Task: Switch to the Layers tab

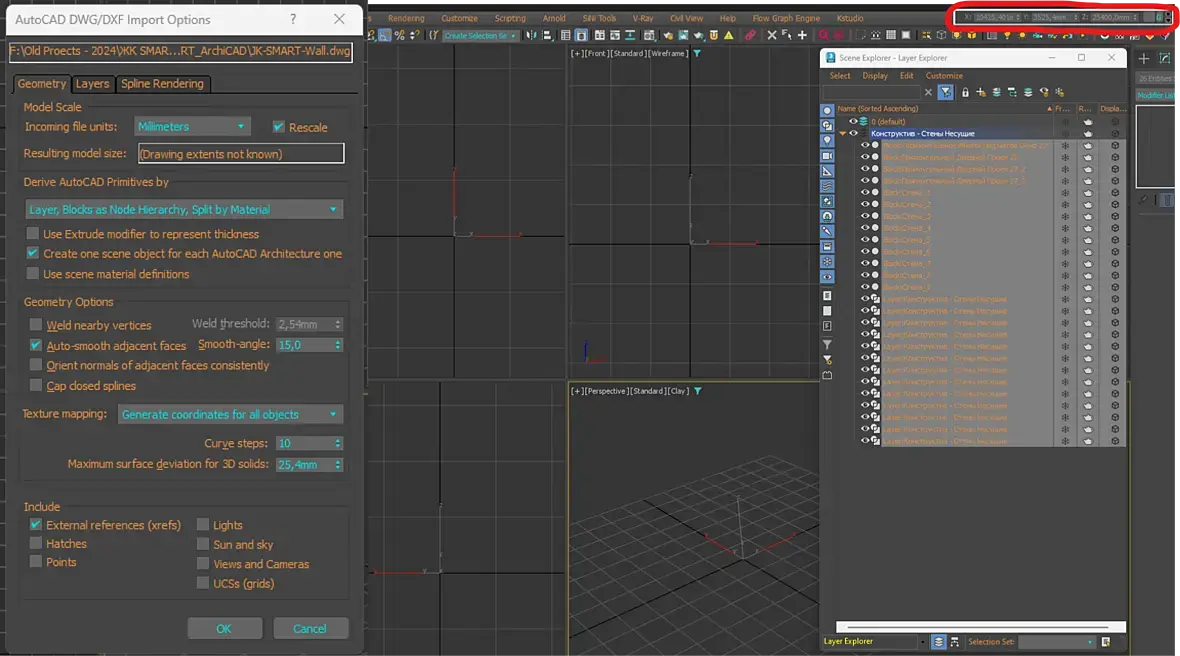Action: 93,84
